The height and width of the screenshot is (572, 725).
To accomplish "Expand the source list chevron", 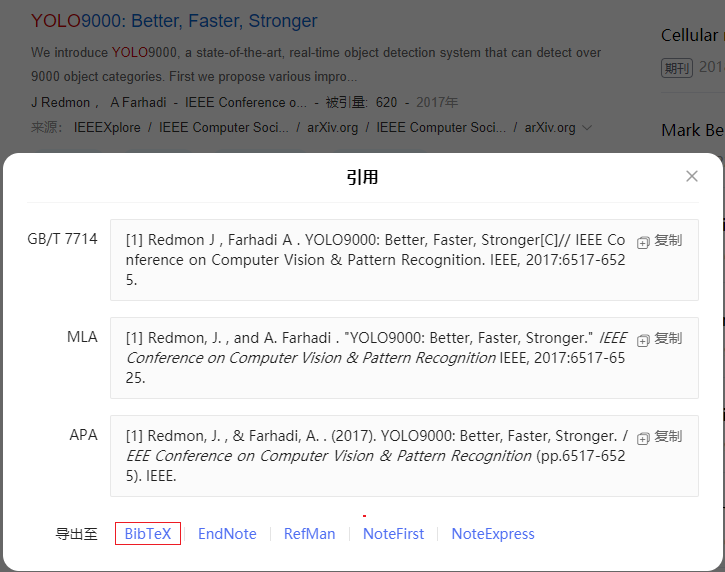I will coord(587,127).
